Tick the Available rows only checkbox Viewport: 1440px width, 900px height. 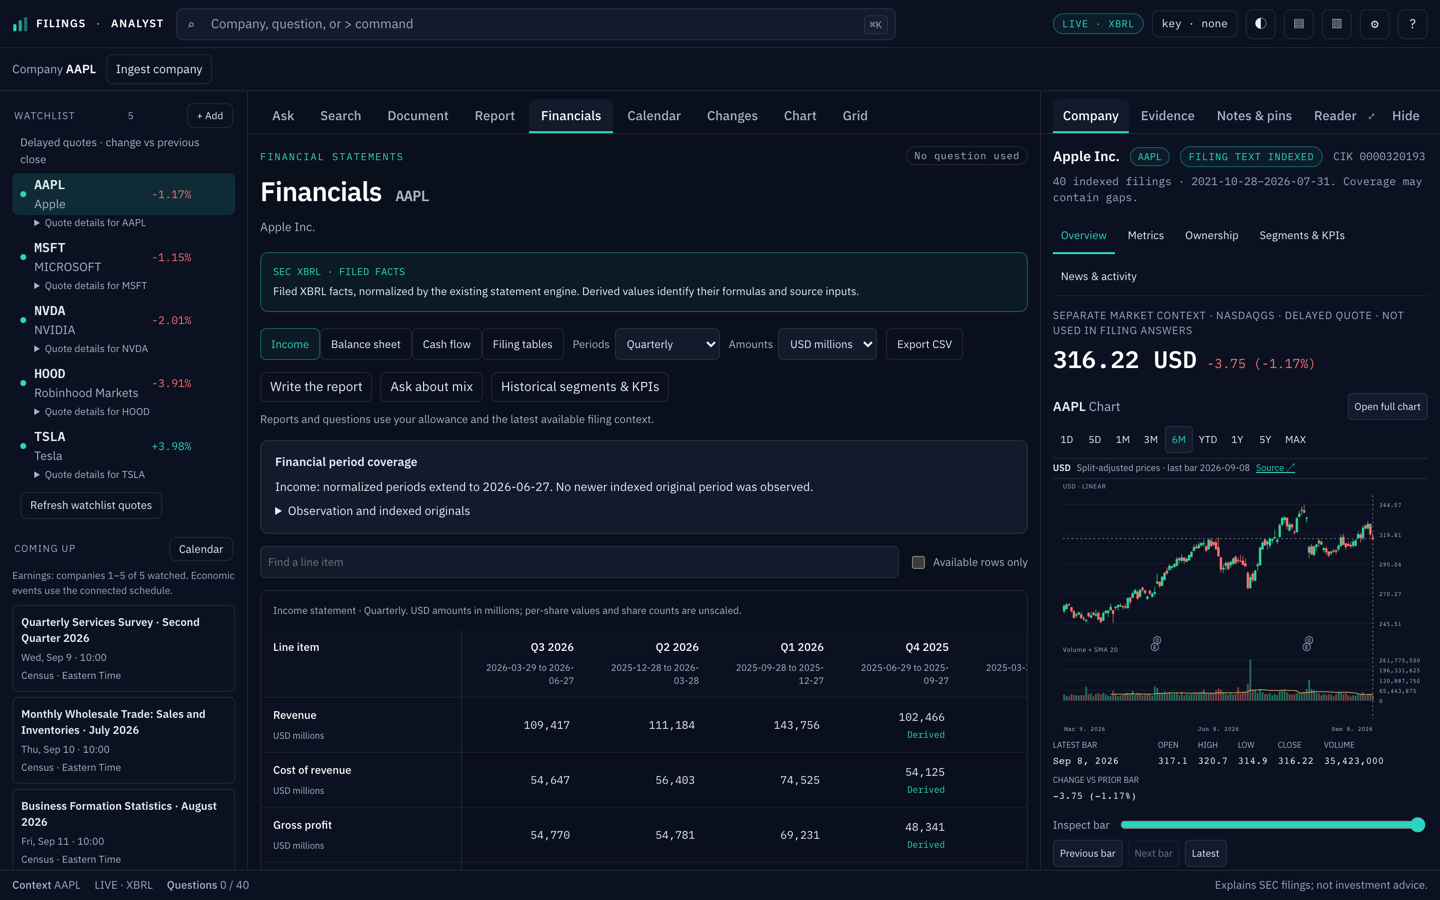tap(918, 562)
